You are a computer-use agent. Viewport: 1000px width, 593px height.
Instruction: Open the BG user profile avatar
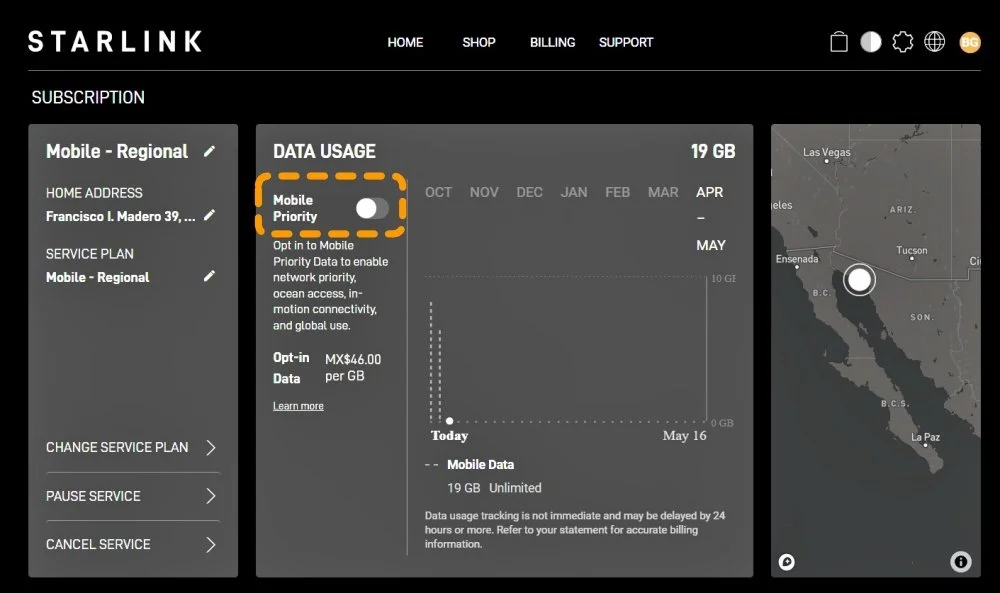(x=969, y=42)
